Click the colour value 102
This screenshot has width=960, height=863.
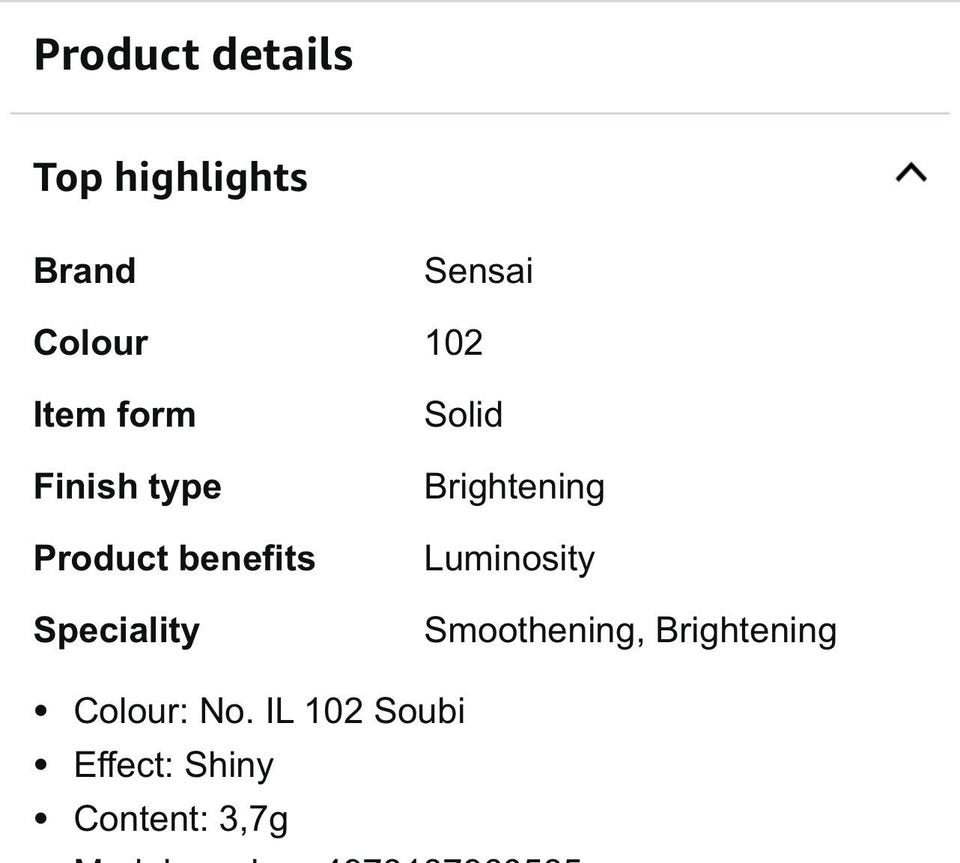tap(453, 343)
